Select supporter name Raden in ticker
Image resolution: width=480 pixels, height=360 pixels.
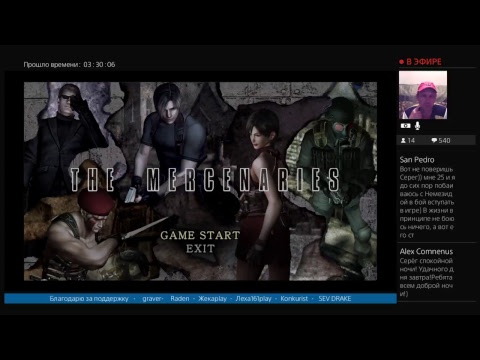coord(180,299)
